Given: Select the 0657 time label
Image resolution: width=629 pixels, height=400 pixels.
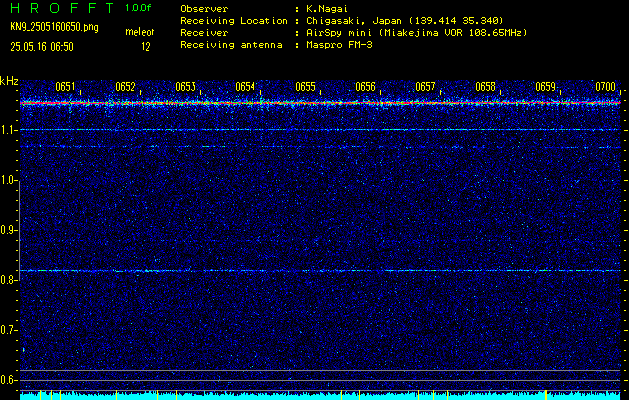Looking at the screenshot, I should coord(425,87).
